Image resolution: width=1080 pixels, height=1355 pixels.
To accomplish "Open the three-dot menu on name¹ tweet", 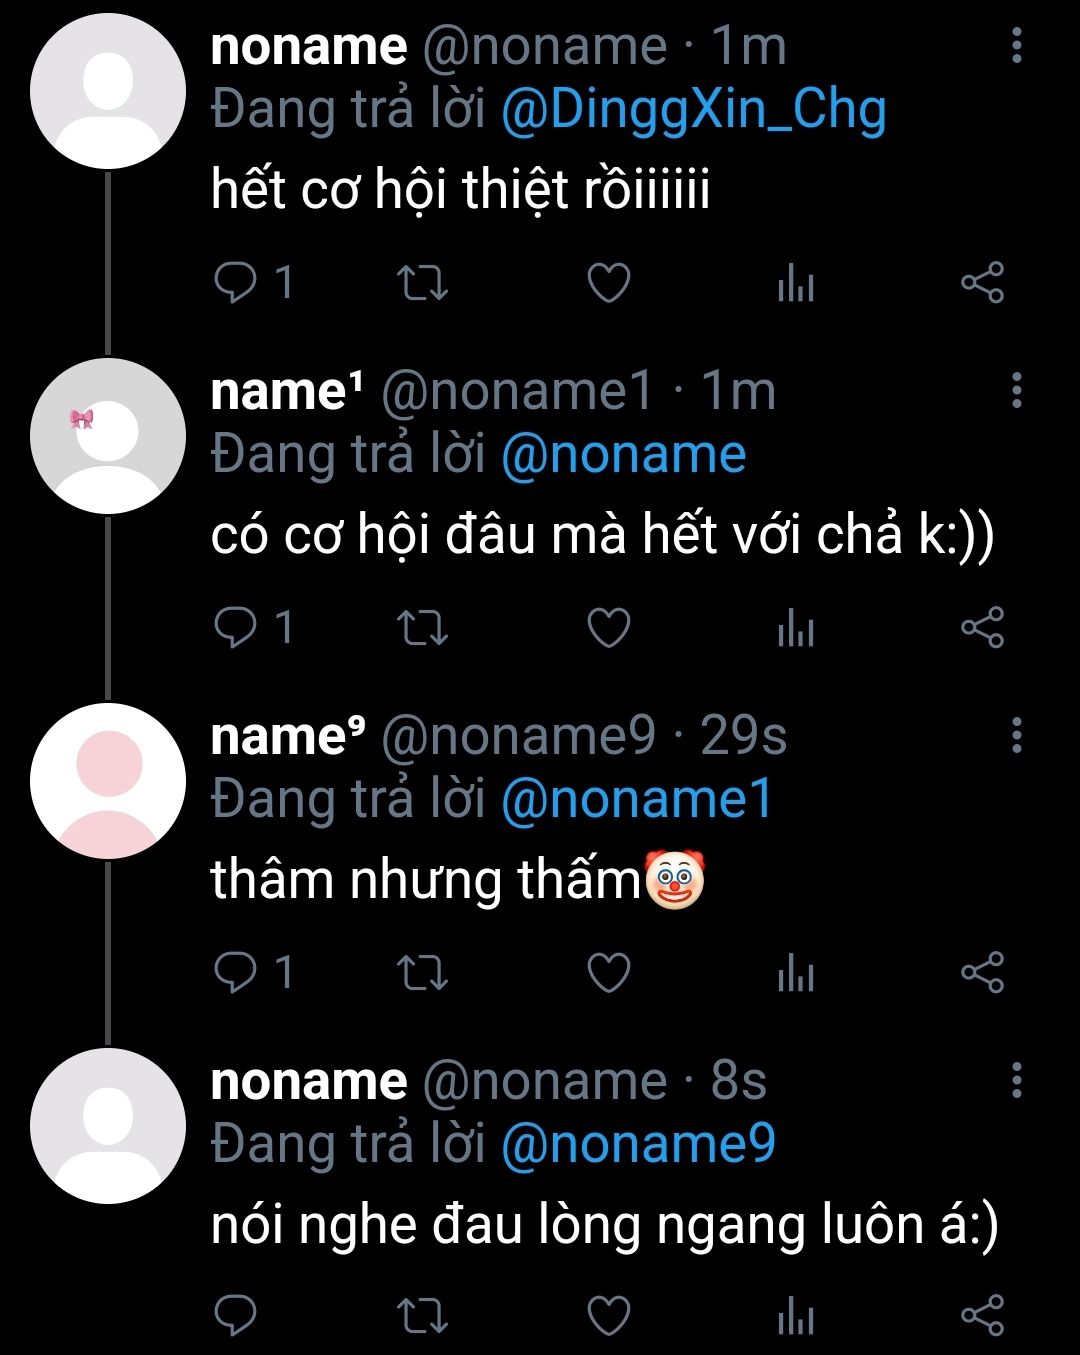I will click(1017, 390).
